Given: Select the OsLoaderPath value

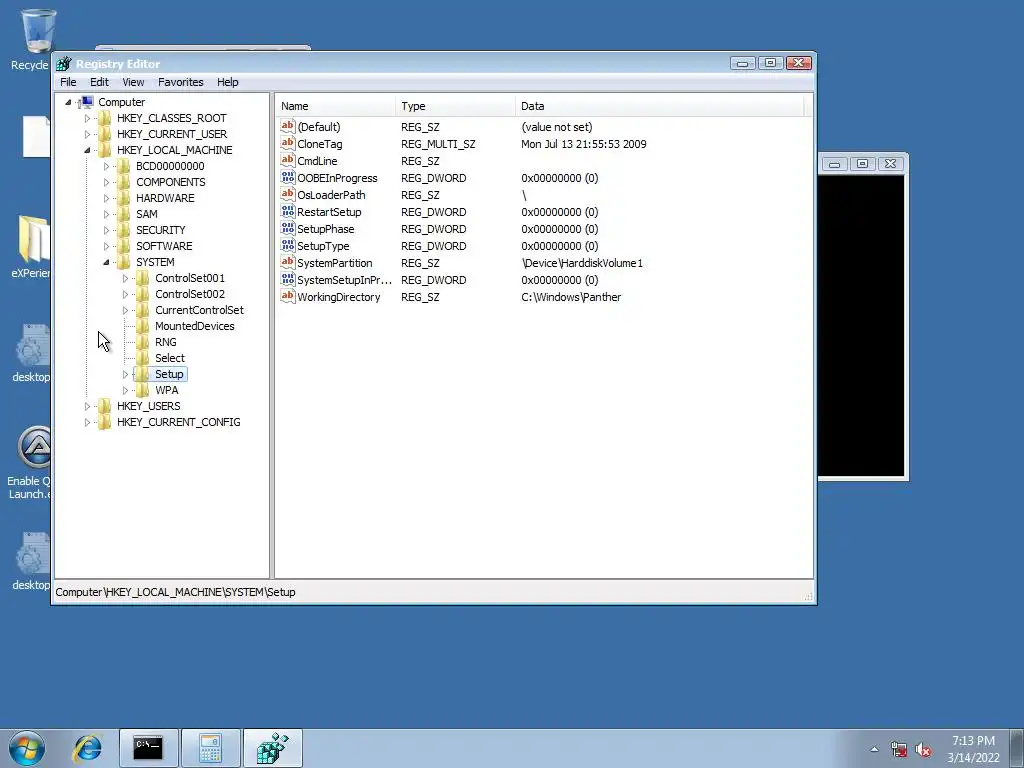Looking at the screenshot, I should point(331,195).
